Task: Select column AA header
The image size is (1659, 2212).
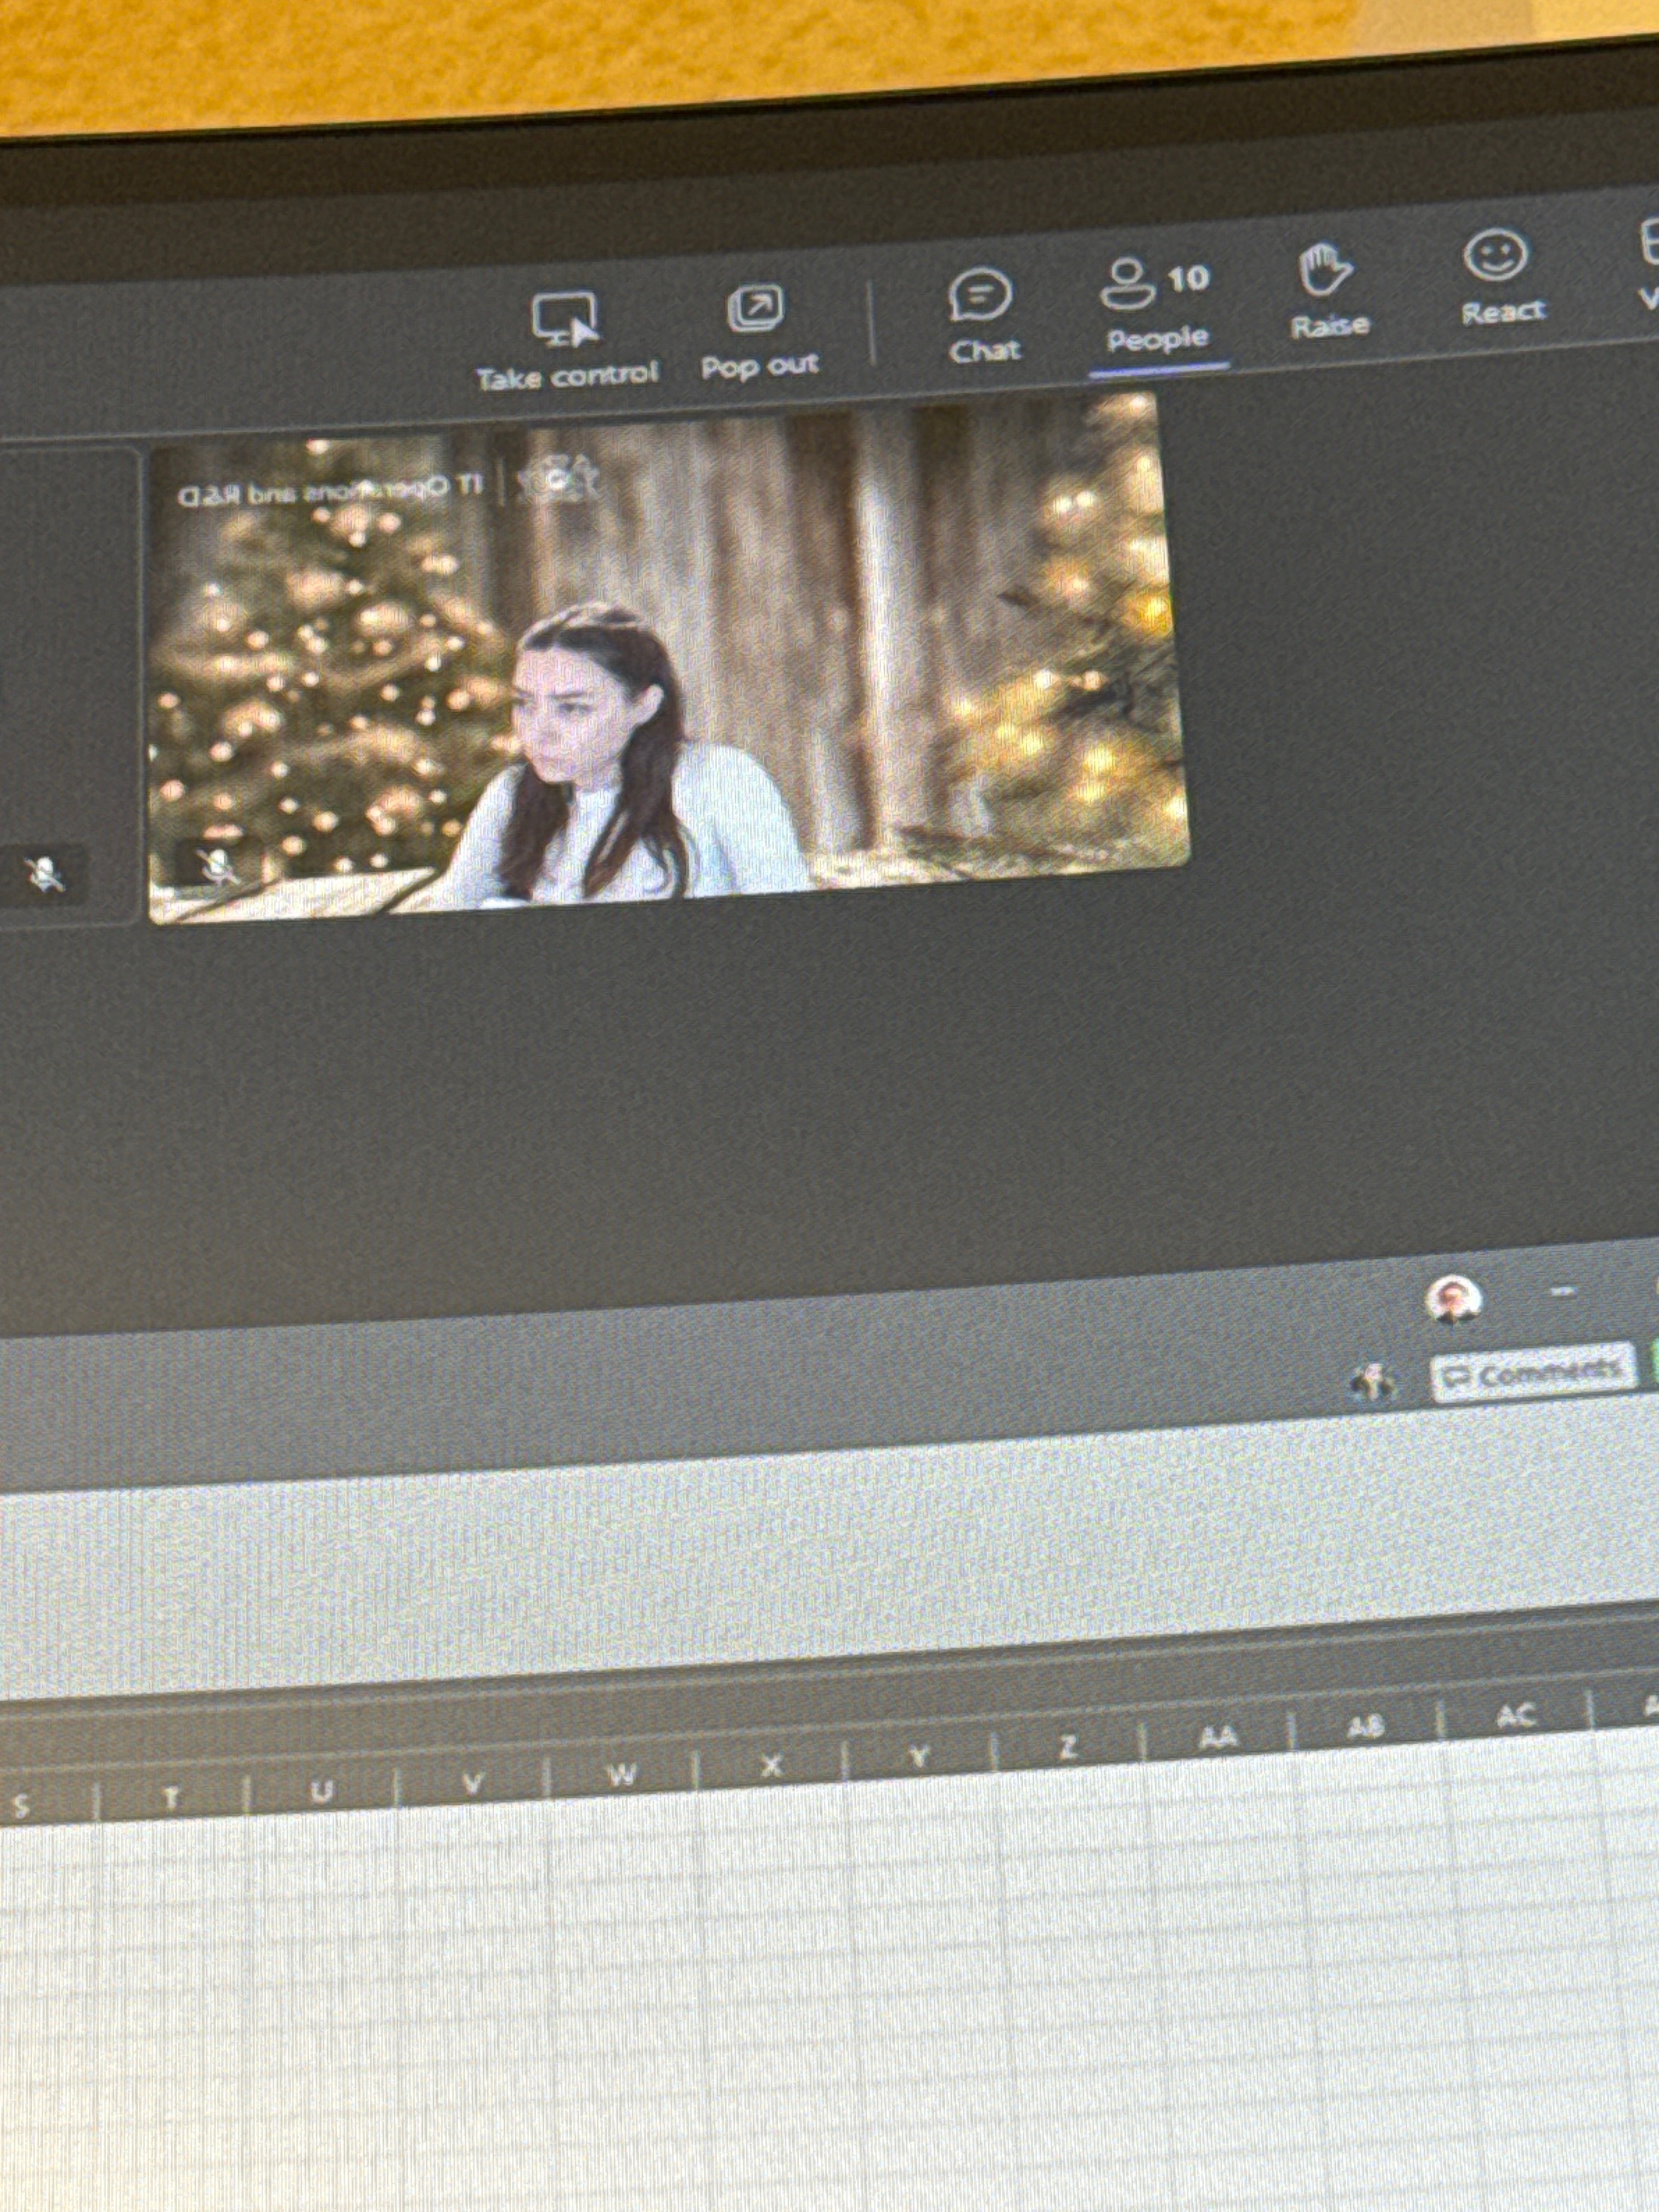Action: (x=1218, y=1738)
